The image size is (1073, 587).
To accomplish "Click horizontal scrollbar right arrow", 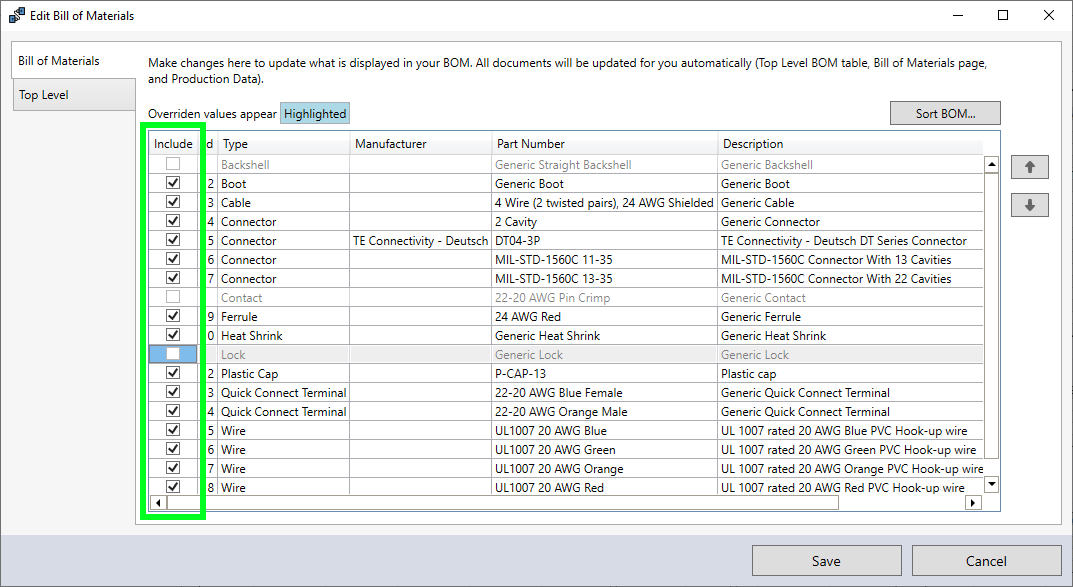I will tap(972, 503).
